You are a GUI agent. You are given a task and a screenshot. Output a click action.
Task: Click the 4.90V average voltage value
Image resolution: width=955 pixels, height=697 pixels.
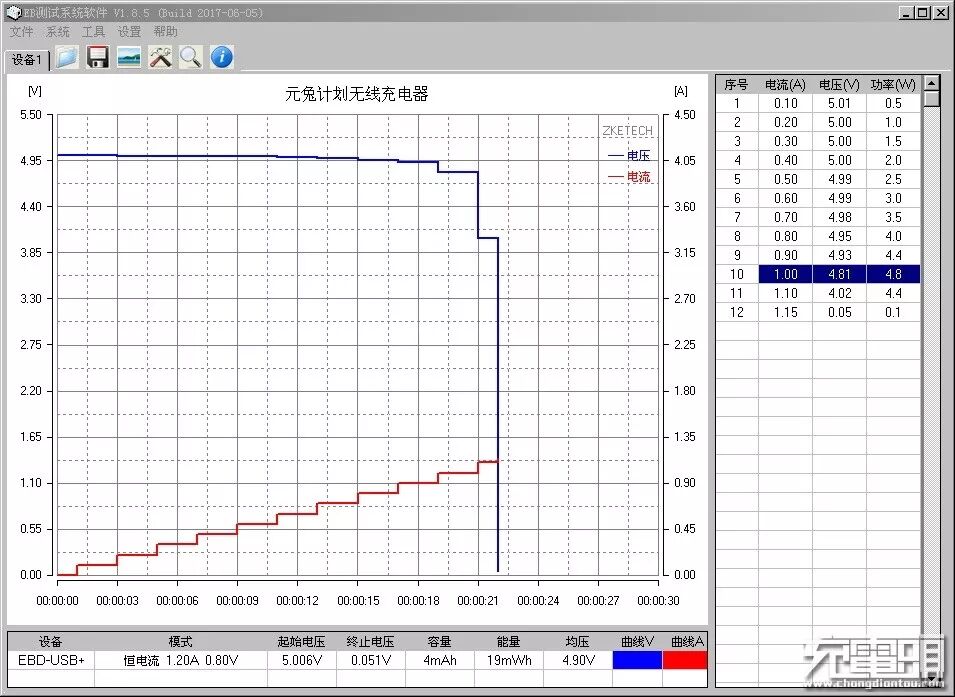pos(577,660)
